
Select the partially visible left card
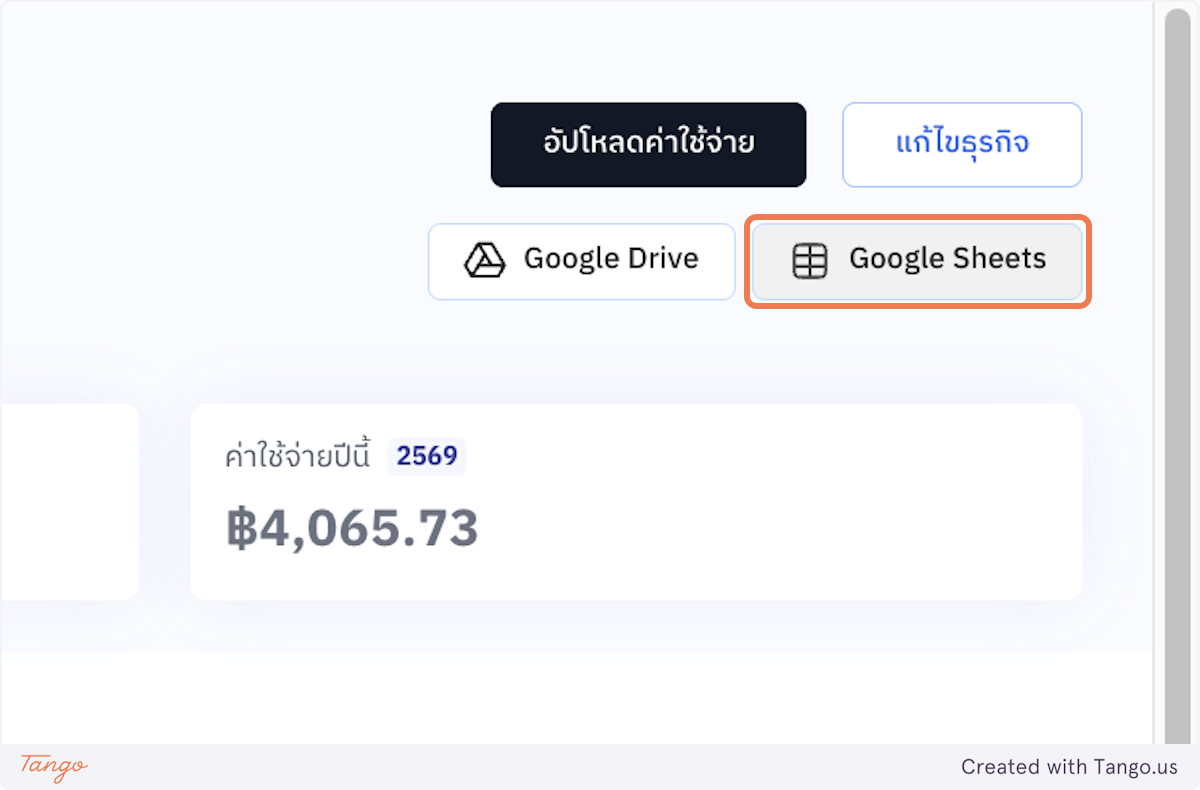tap(70, 502)
